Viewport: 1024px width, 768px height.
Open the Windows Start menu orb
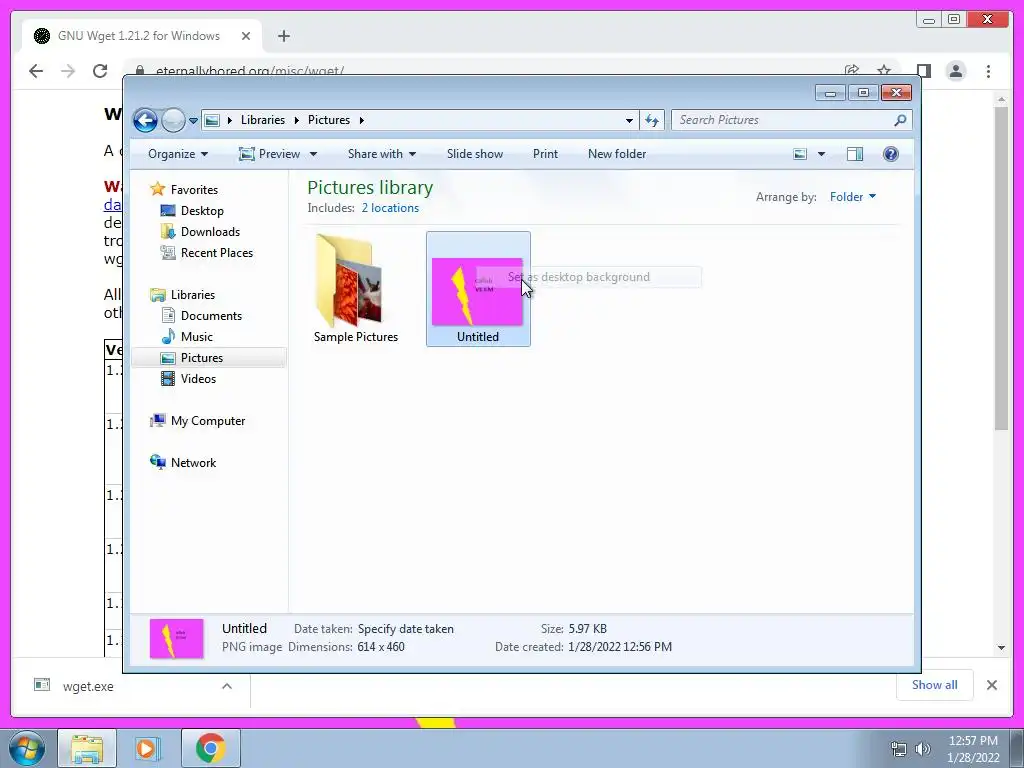tap(27, 748)
